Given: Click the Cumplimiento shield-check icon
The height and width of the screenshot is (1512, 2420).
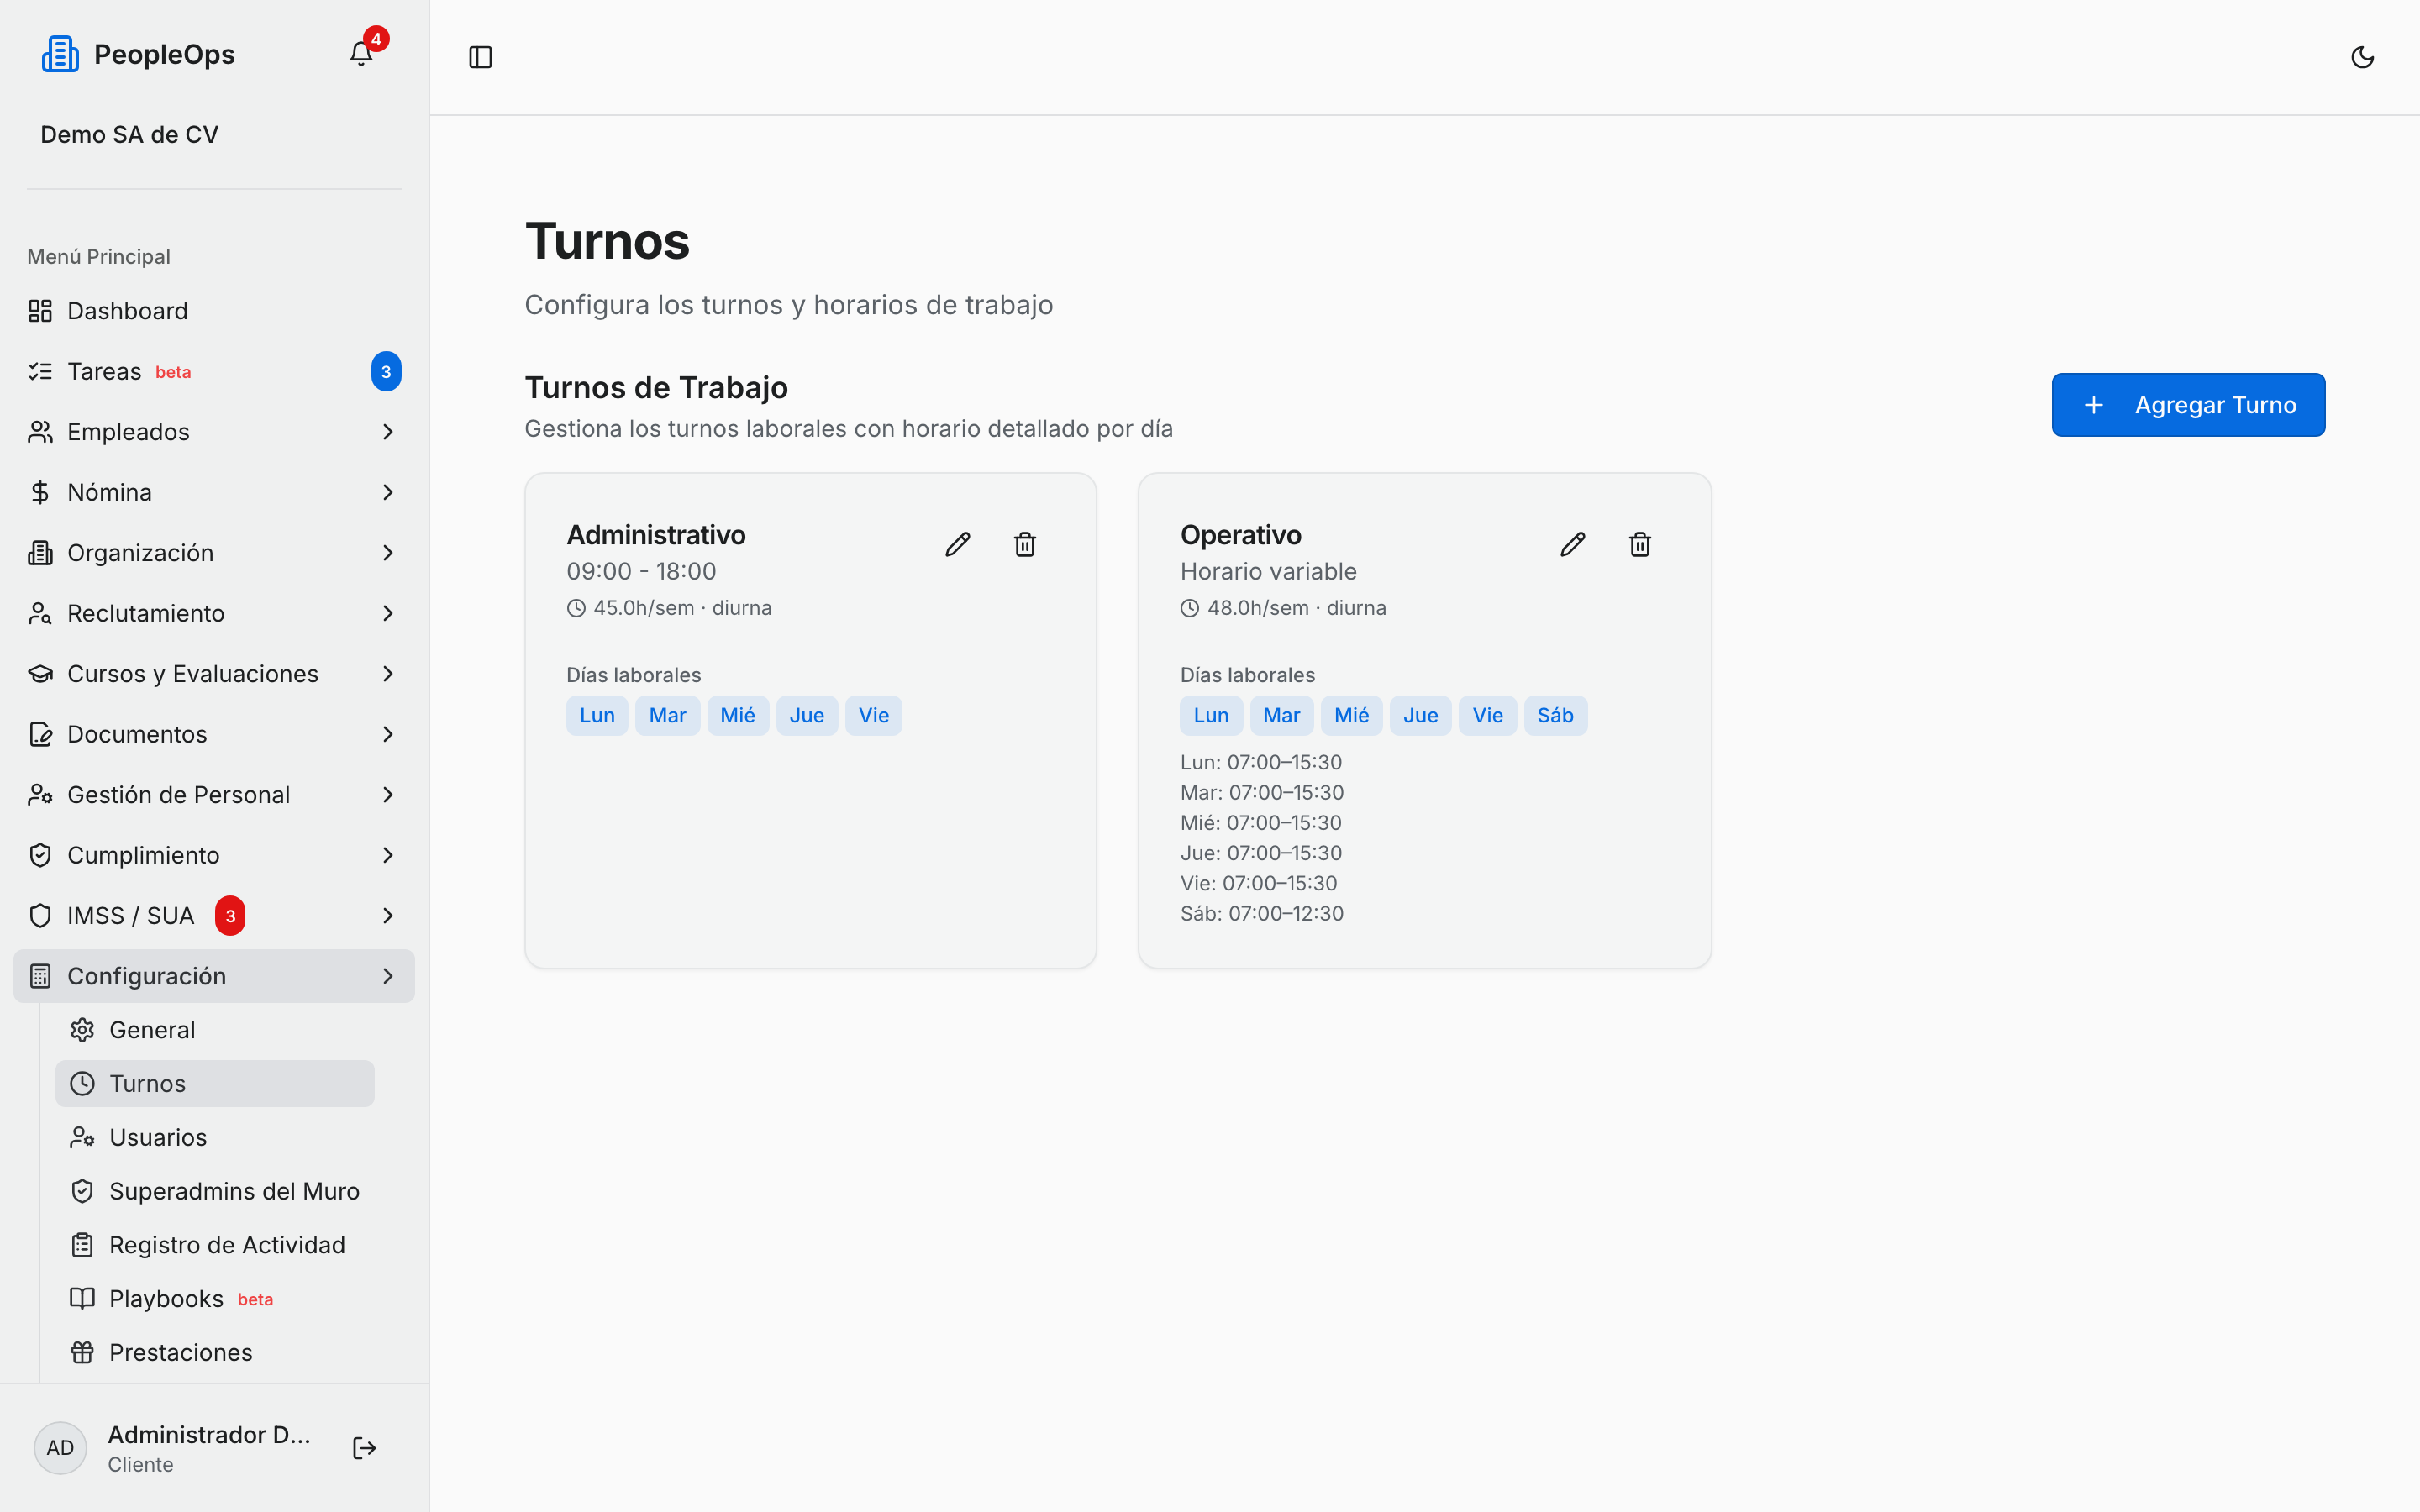Looking at the screenshot, I should (40, 855).
